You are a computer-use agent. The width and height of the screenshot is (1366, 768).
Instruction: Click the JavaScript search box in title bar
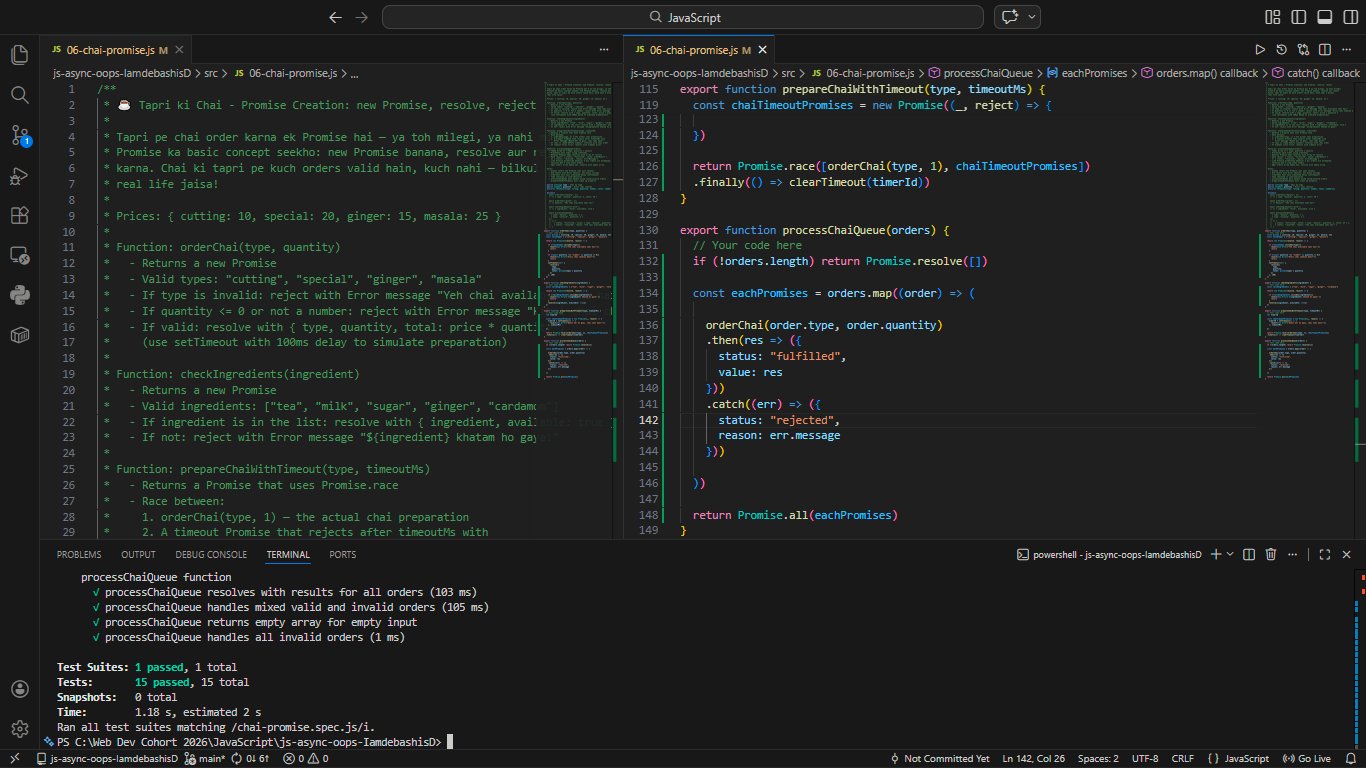685,17
